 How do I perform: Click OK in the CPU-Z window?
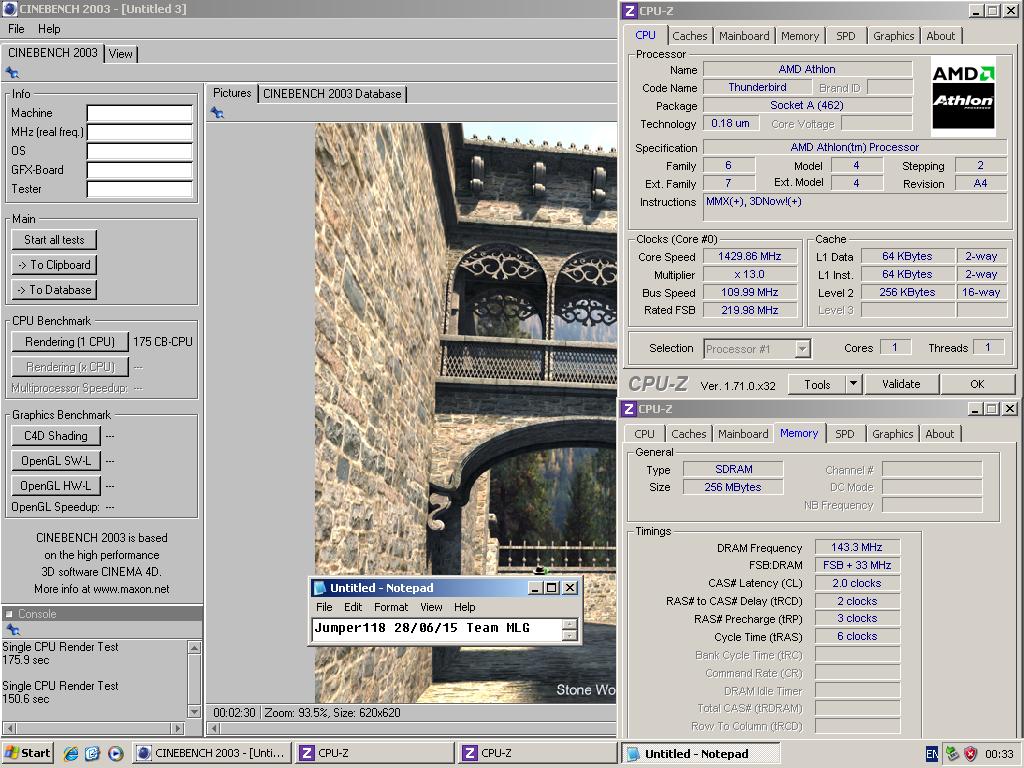(978, 384)
